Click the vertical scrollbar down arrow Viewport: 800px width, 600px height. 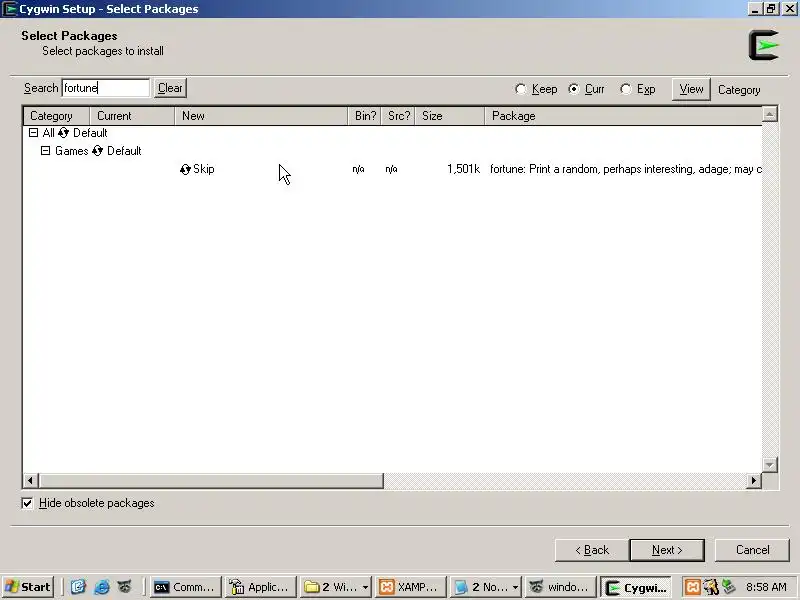770,465
